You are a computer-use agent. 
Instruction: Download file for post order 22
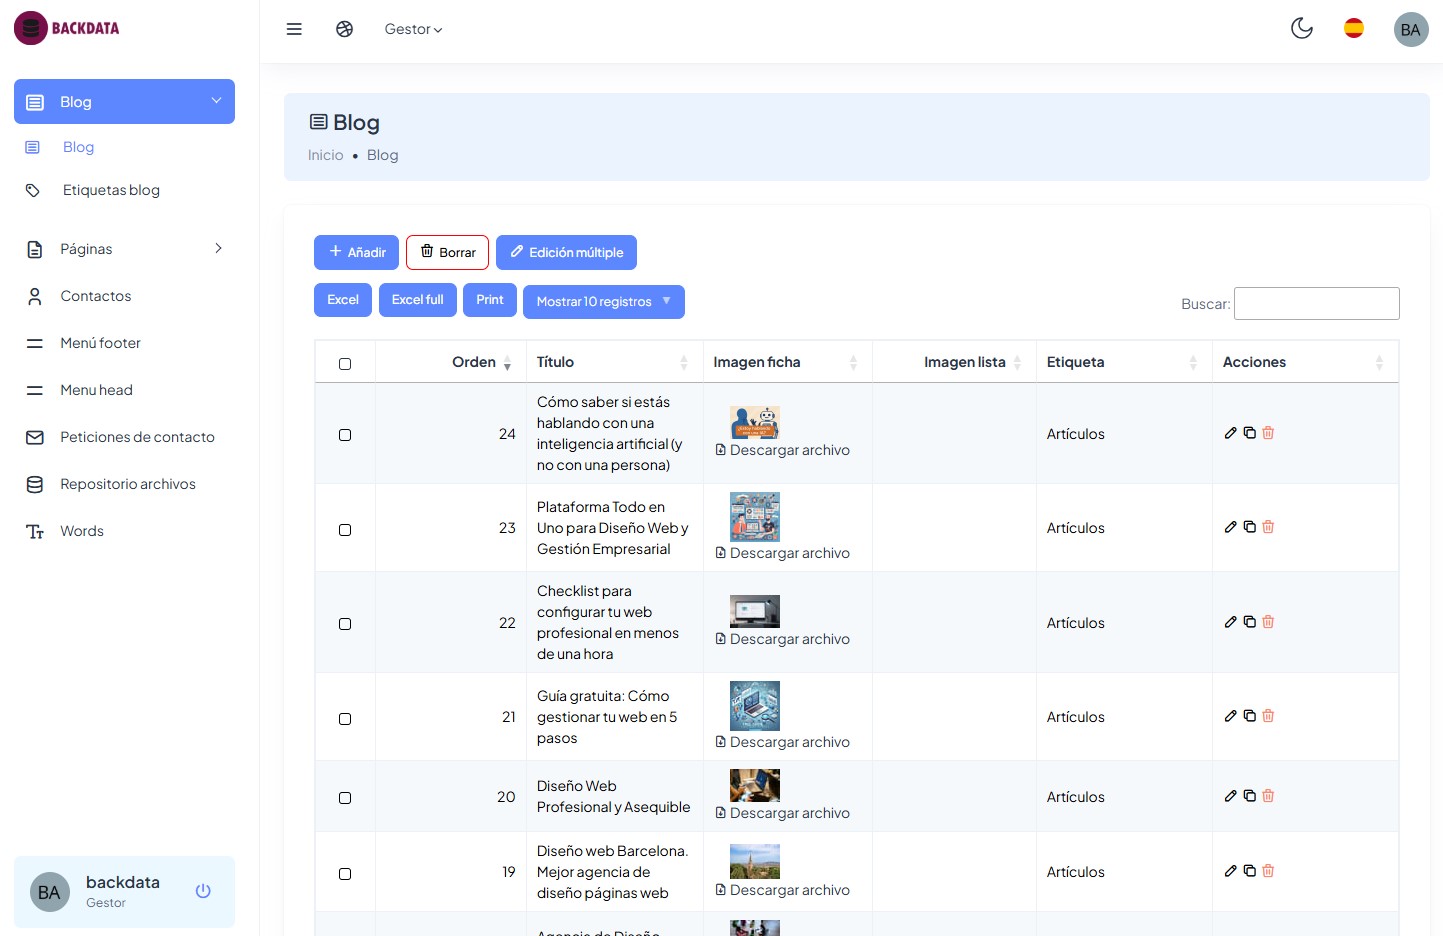783,639
